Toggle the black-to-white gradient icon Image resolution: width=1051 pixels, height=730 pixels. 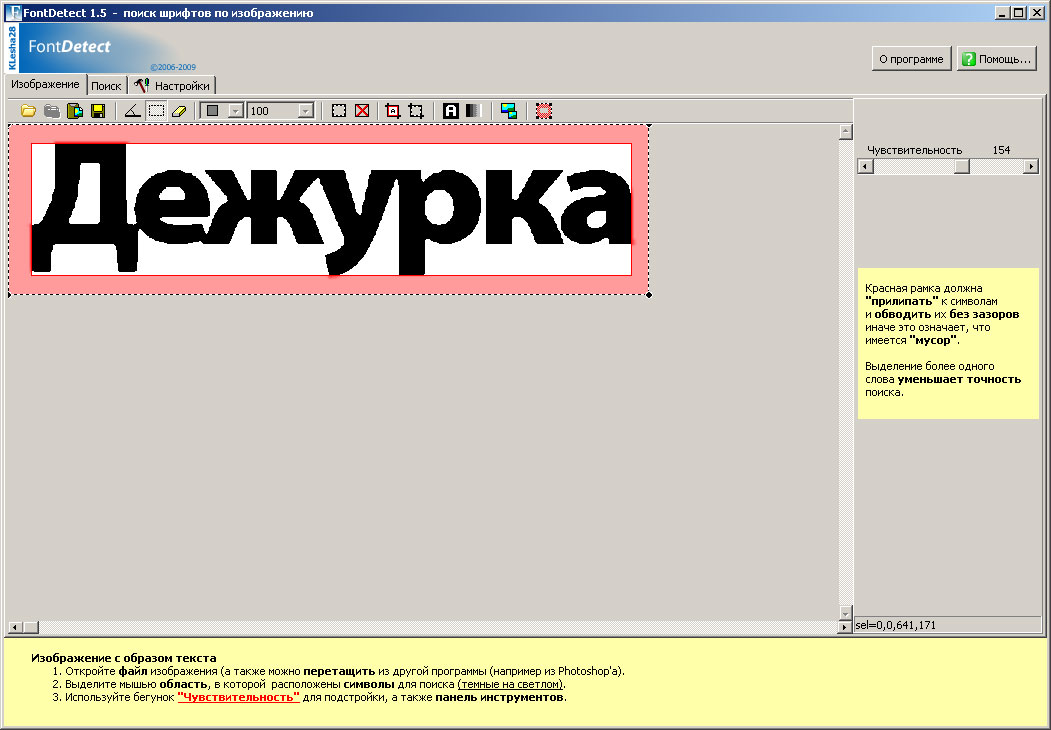click(x=473, y=111)
